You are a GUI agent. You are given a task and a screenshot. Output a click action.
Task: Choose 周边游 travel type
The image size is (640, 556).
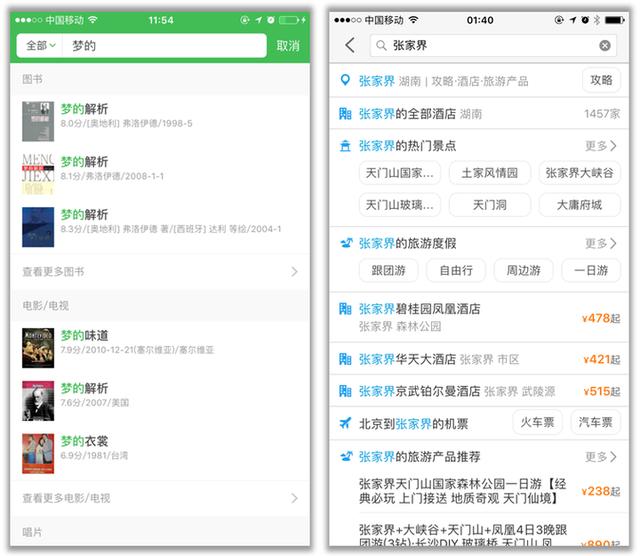pos(524,270)
